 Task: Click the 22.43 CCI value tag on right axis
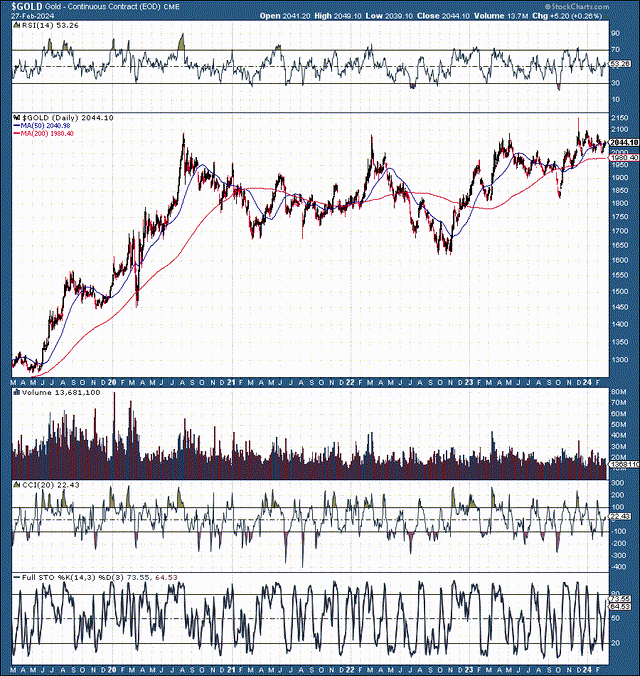(x=620, y=516)
